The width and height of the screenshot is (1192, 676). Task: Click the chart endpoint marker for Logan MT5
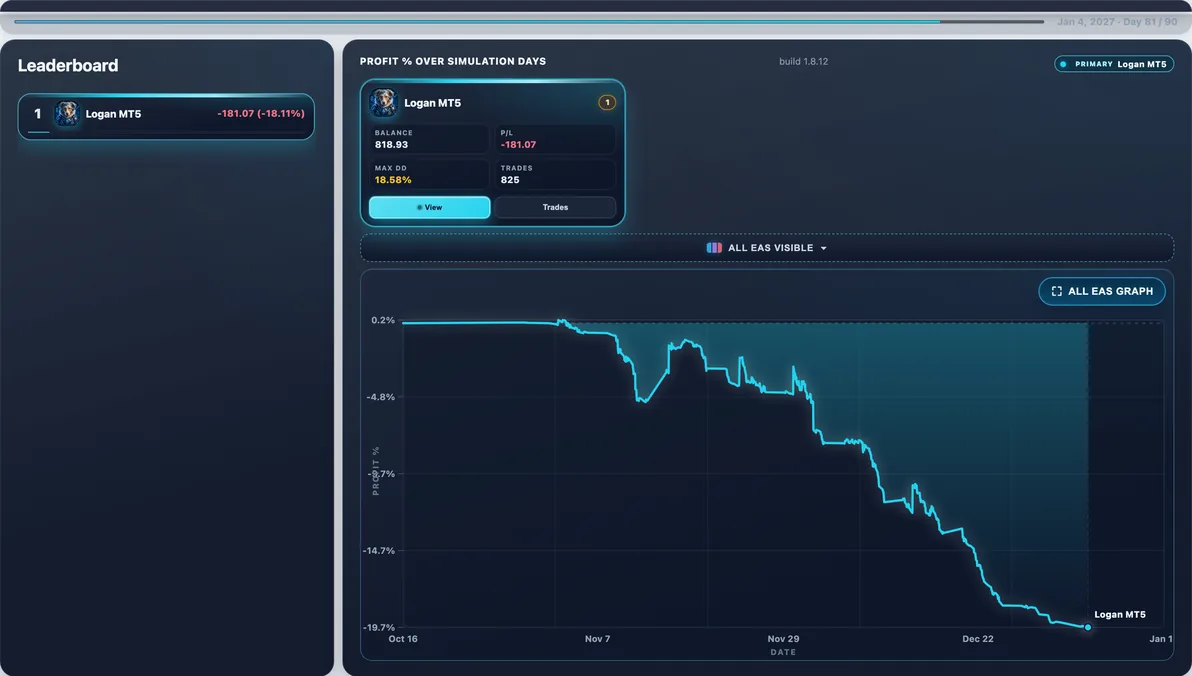[x=1088, y=627]
